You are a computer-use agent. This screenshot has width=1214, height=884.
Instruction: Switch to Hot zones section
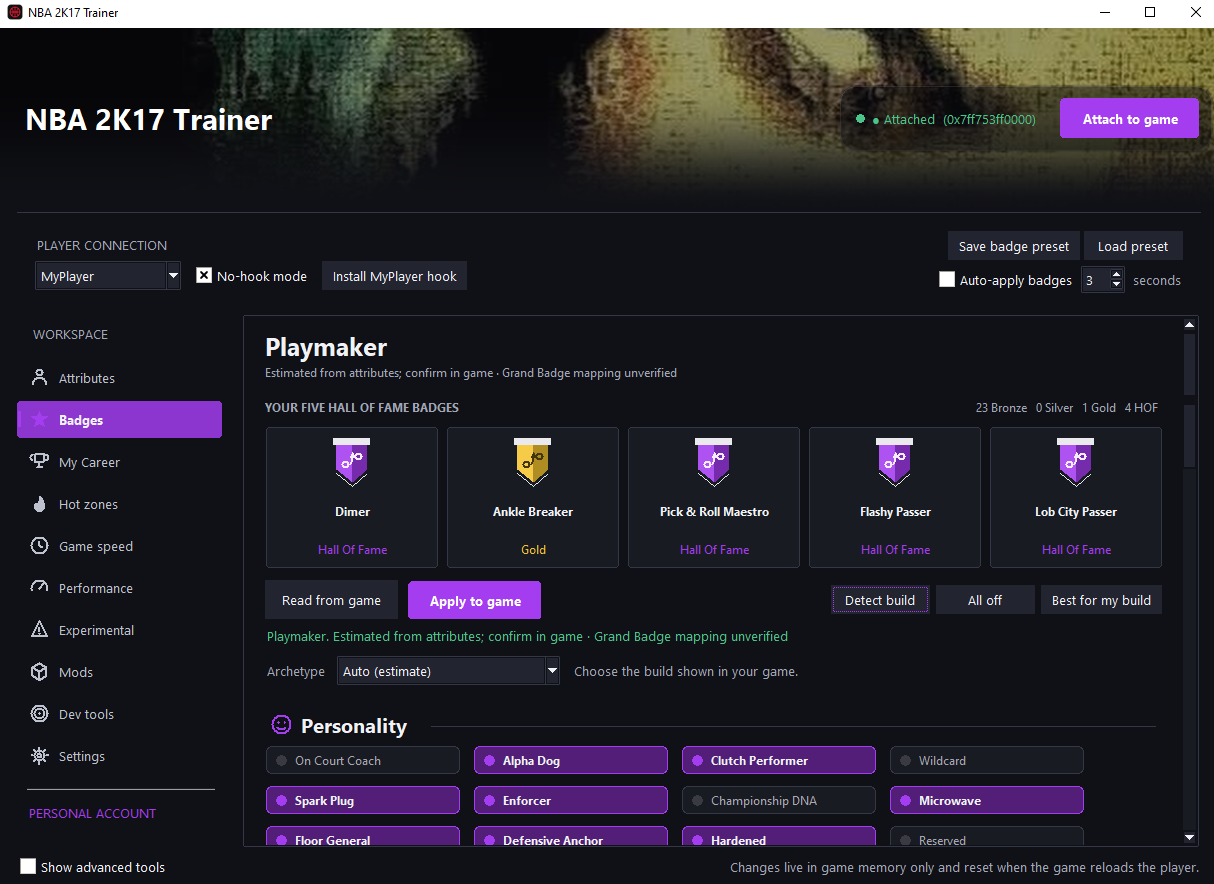(x=119, y=504)
